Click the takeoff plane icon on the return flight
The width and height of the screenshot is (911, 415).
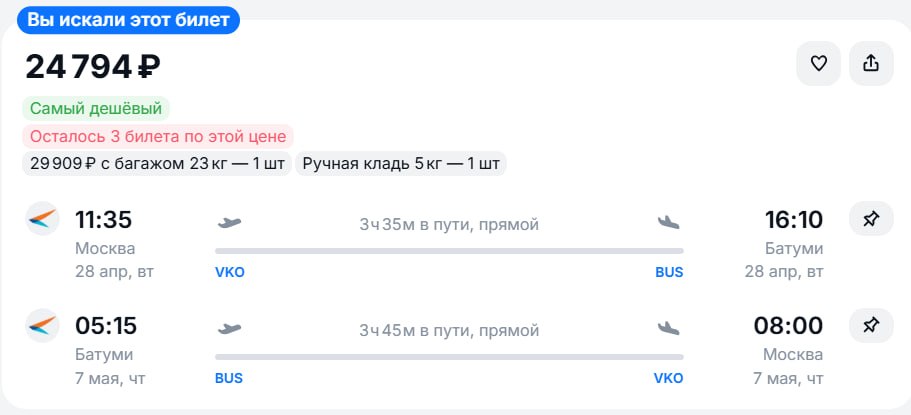coord(229,328)
